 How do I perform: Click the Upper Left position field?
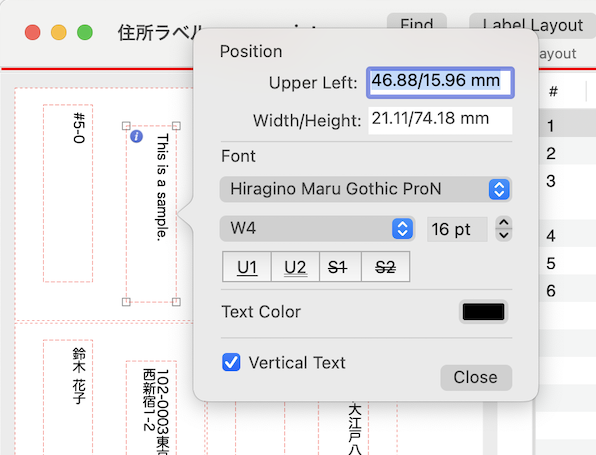[x=440, y=82]
